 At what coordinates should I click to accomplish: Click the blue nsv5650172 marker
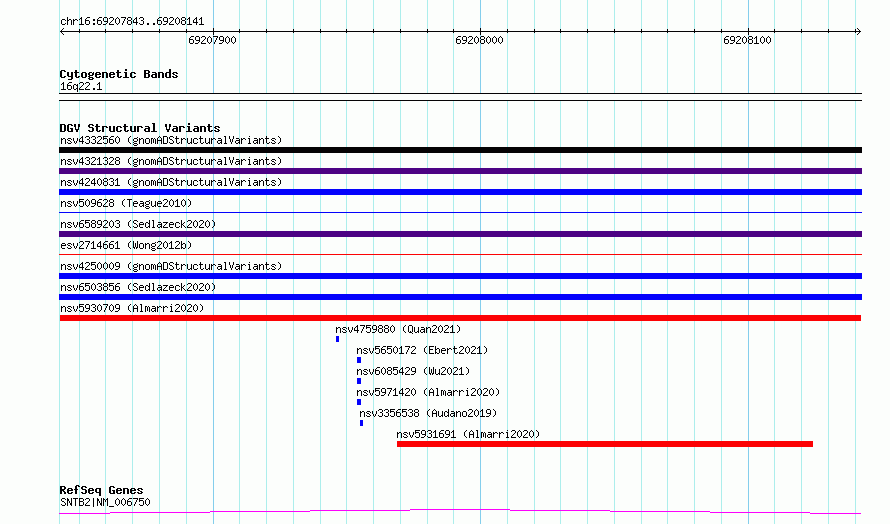tap(359, 360)
